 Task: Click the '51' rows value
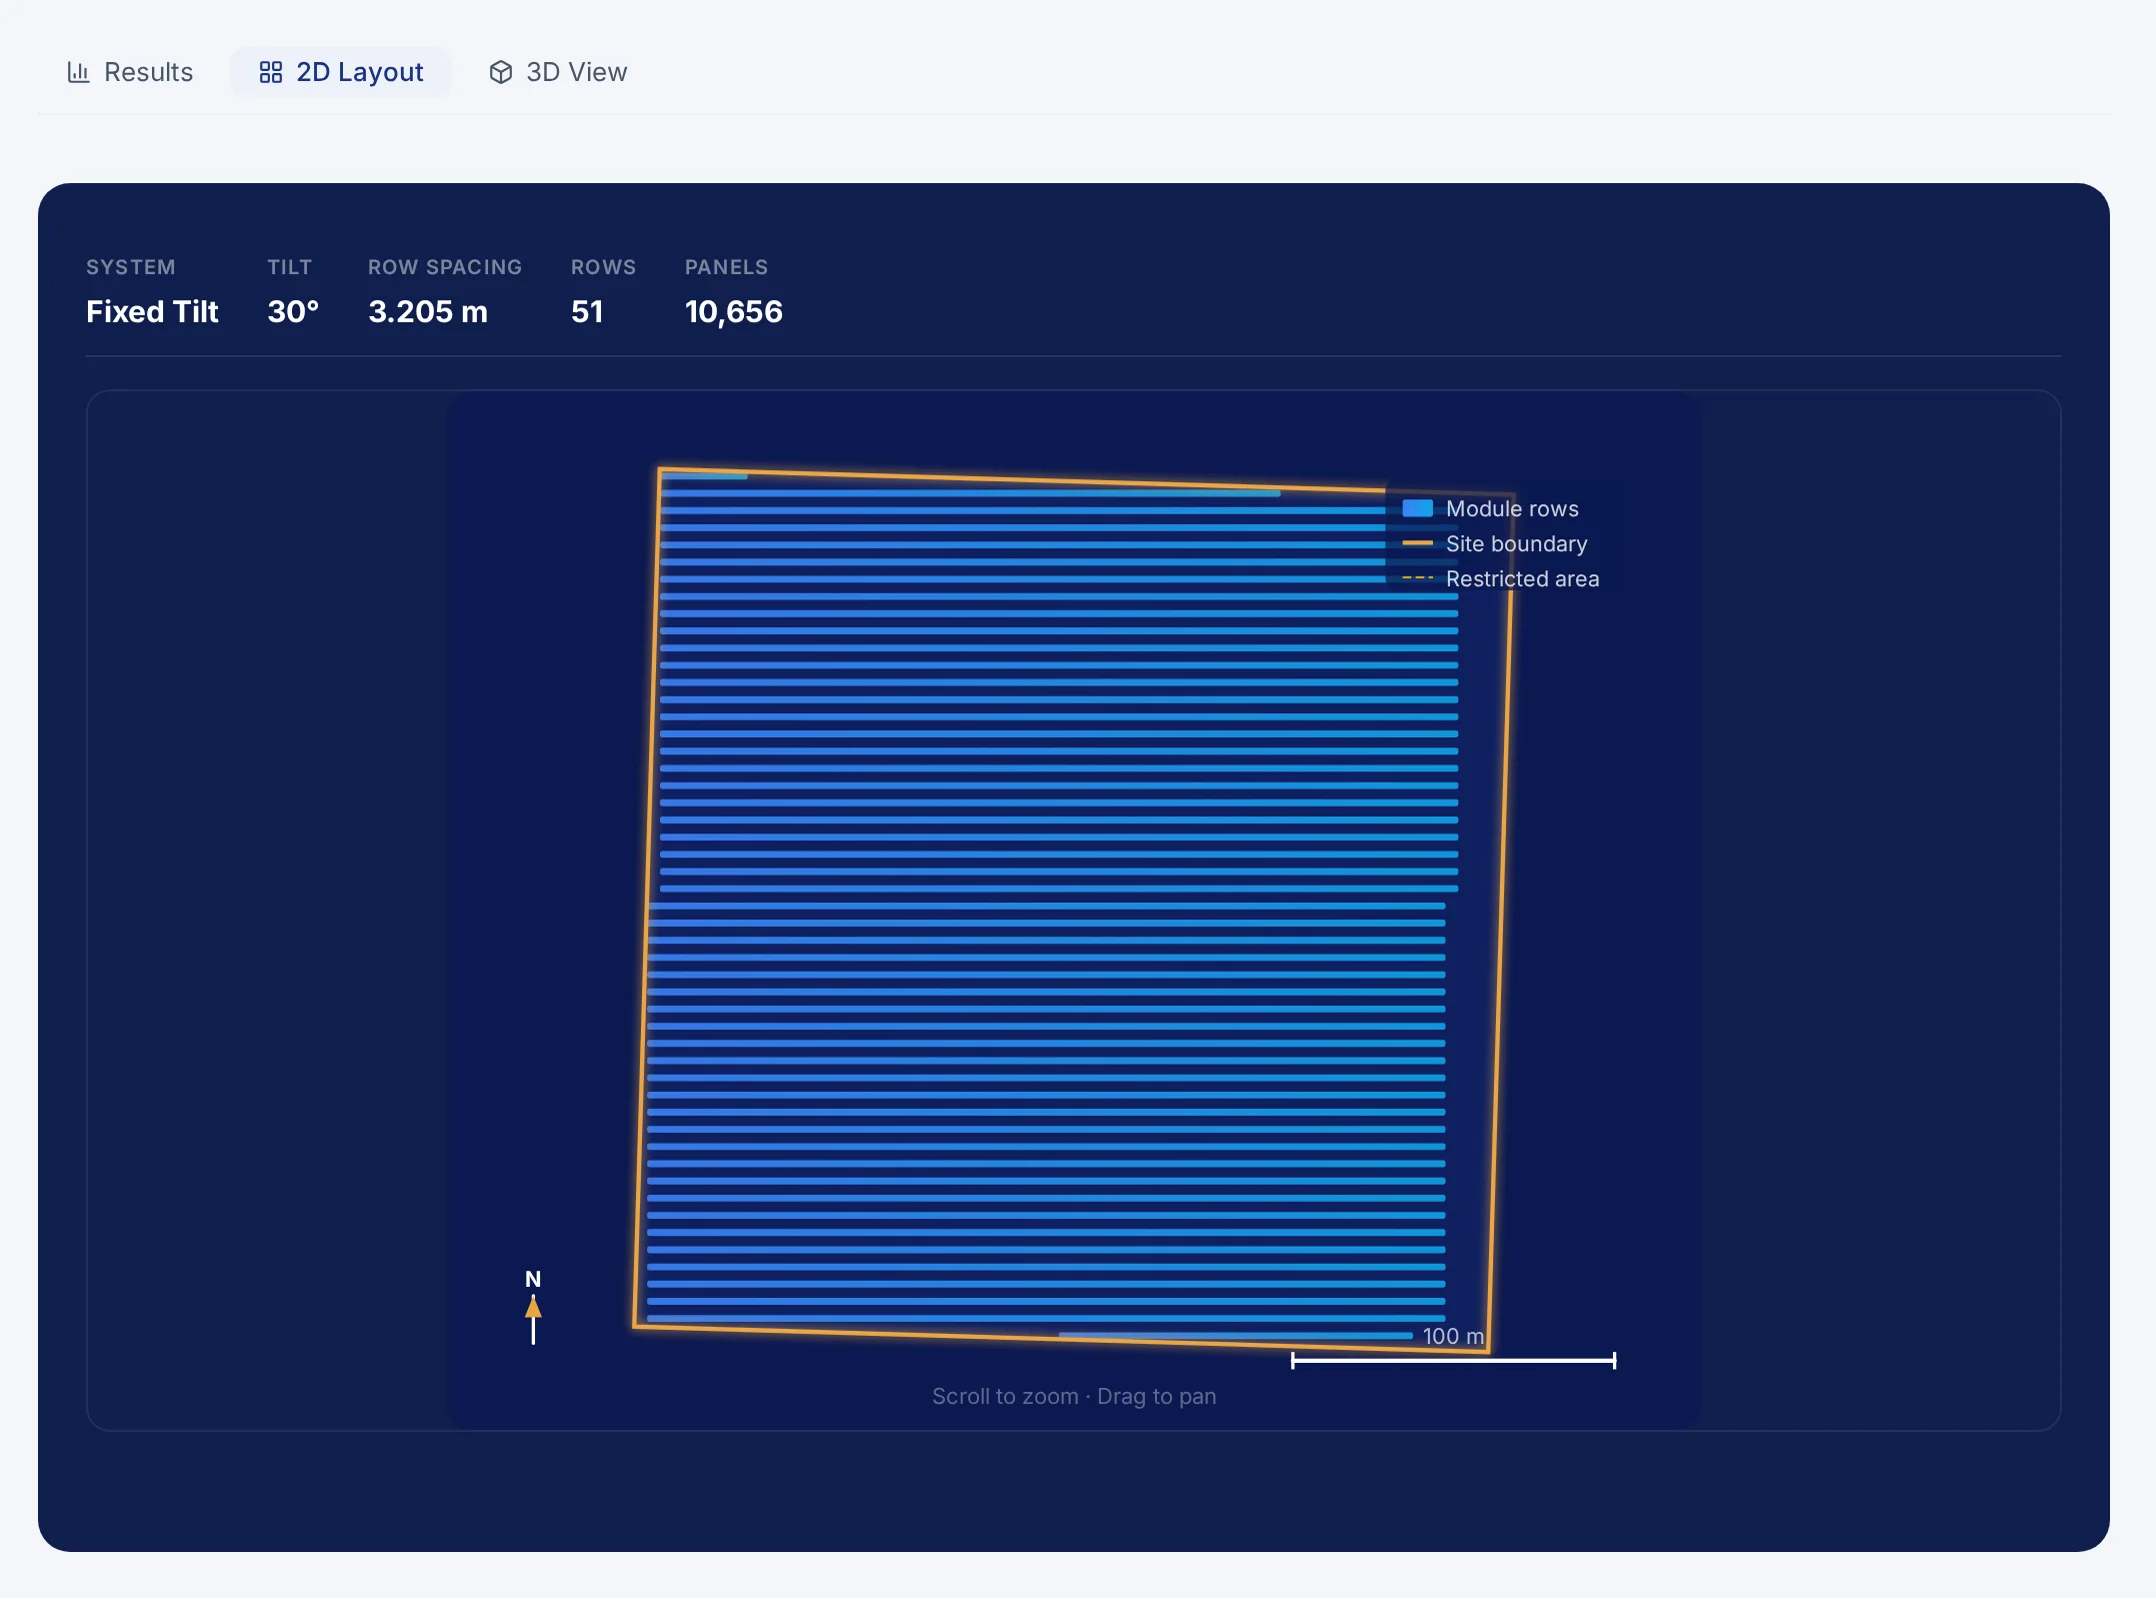[x=587, y=312]
